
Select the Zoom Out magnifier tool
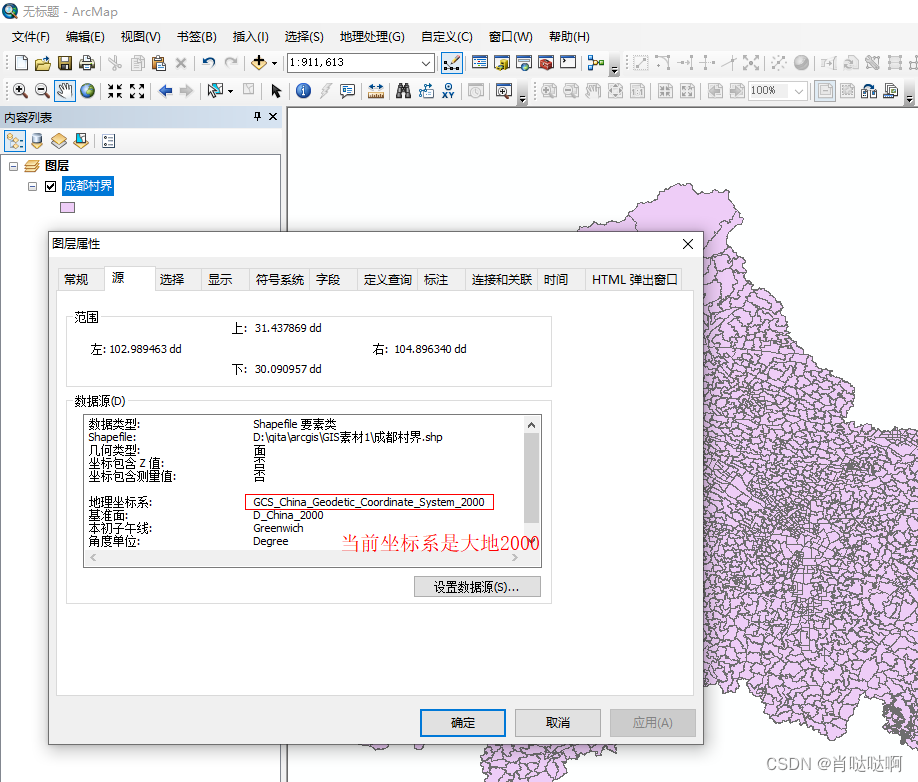tap(42, 91)
